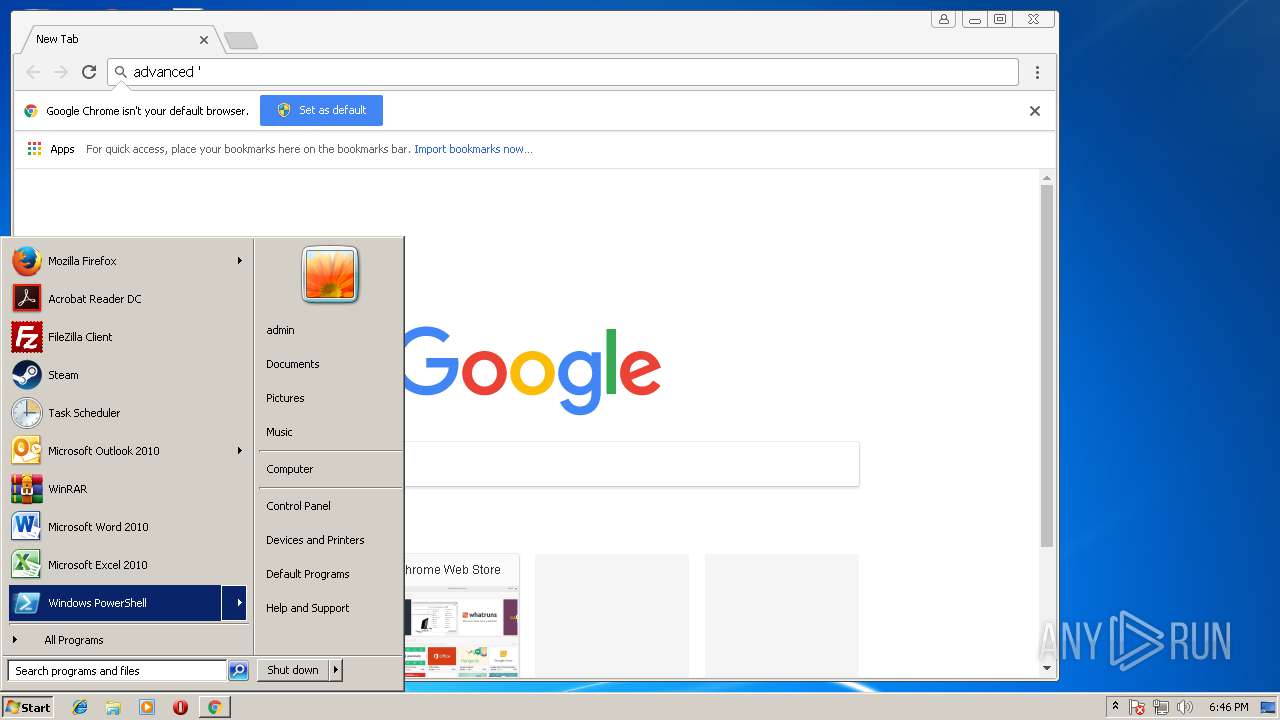1280x720 pixels.
Task: Open Windows Media Player on taskbar
Action: click(x=147, y=707)
